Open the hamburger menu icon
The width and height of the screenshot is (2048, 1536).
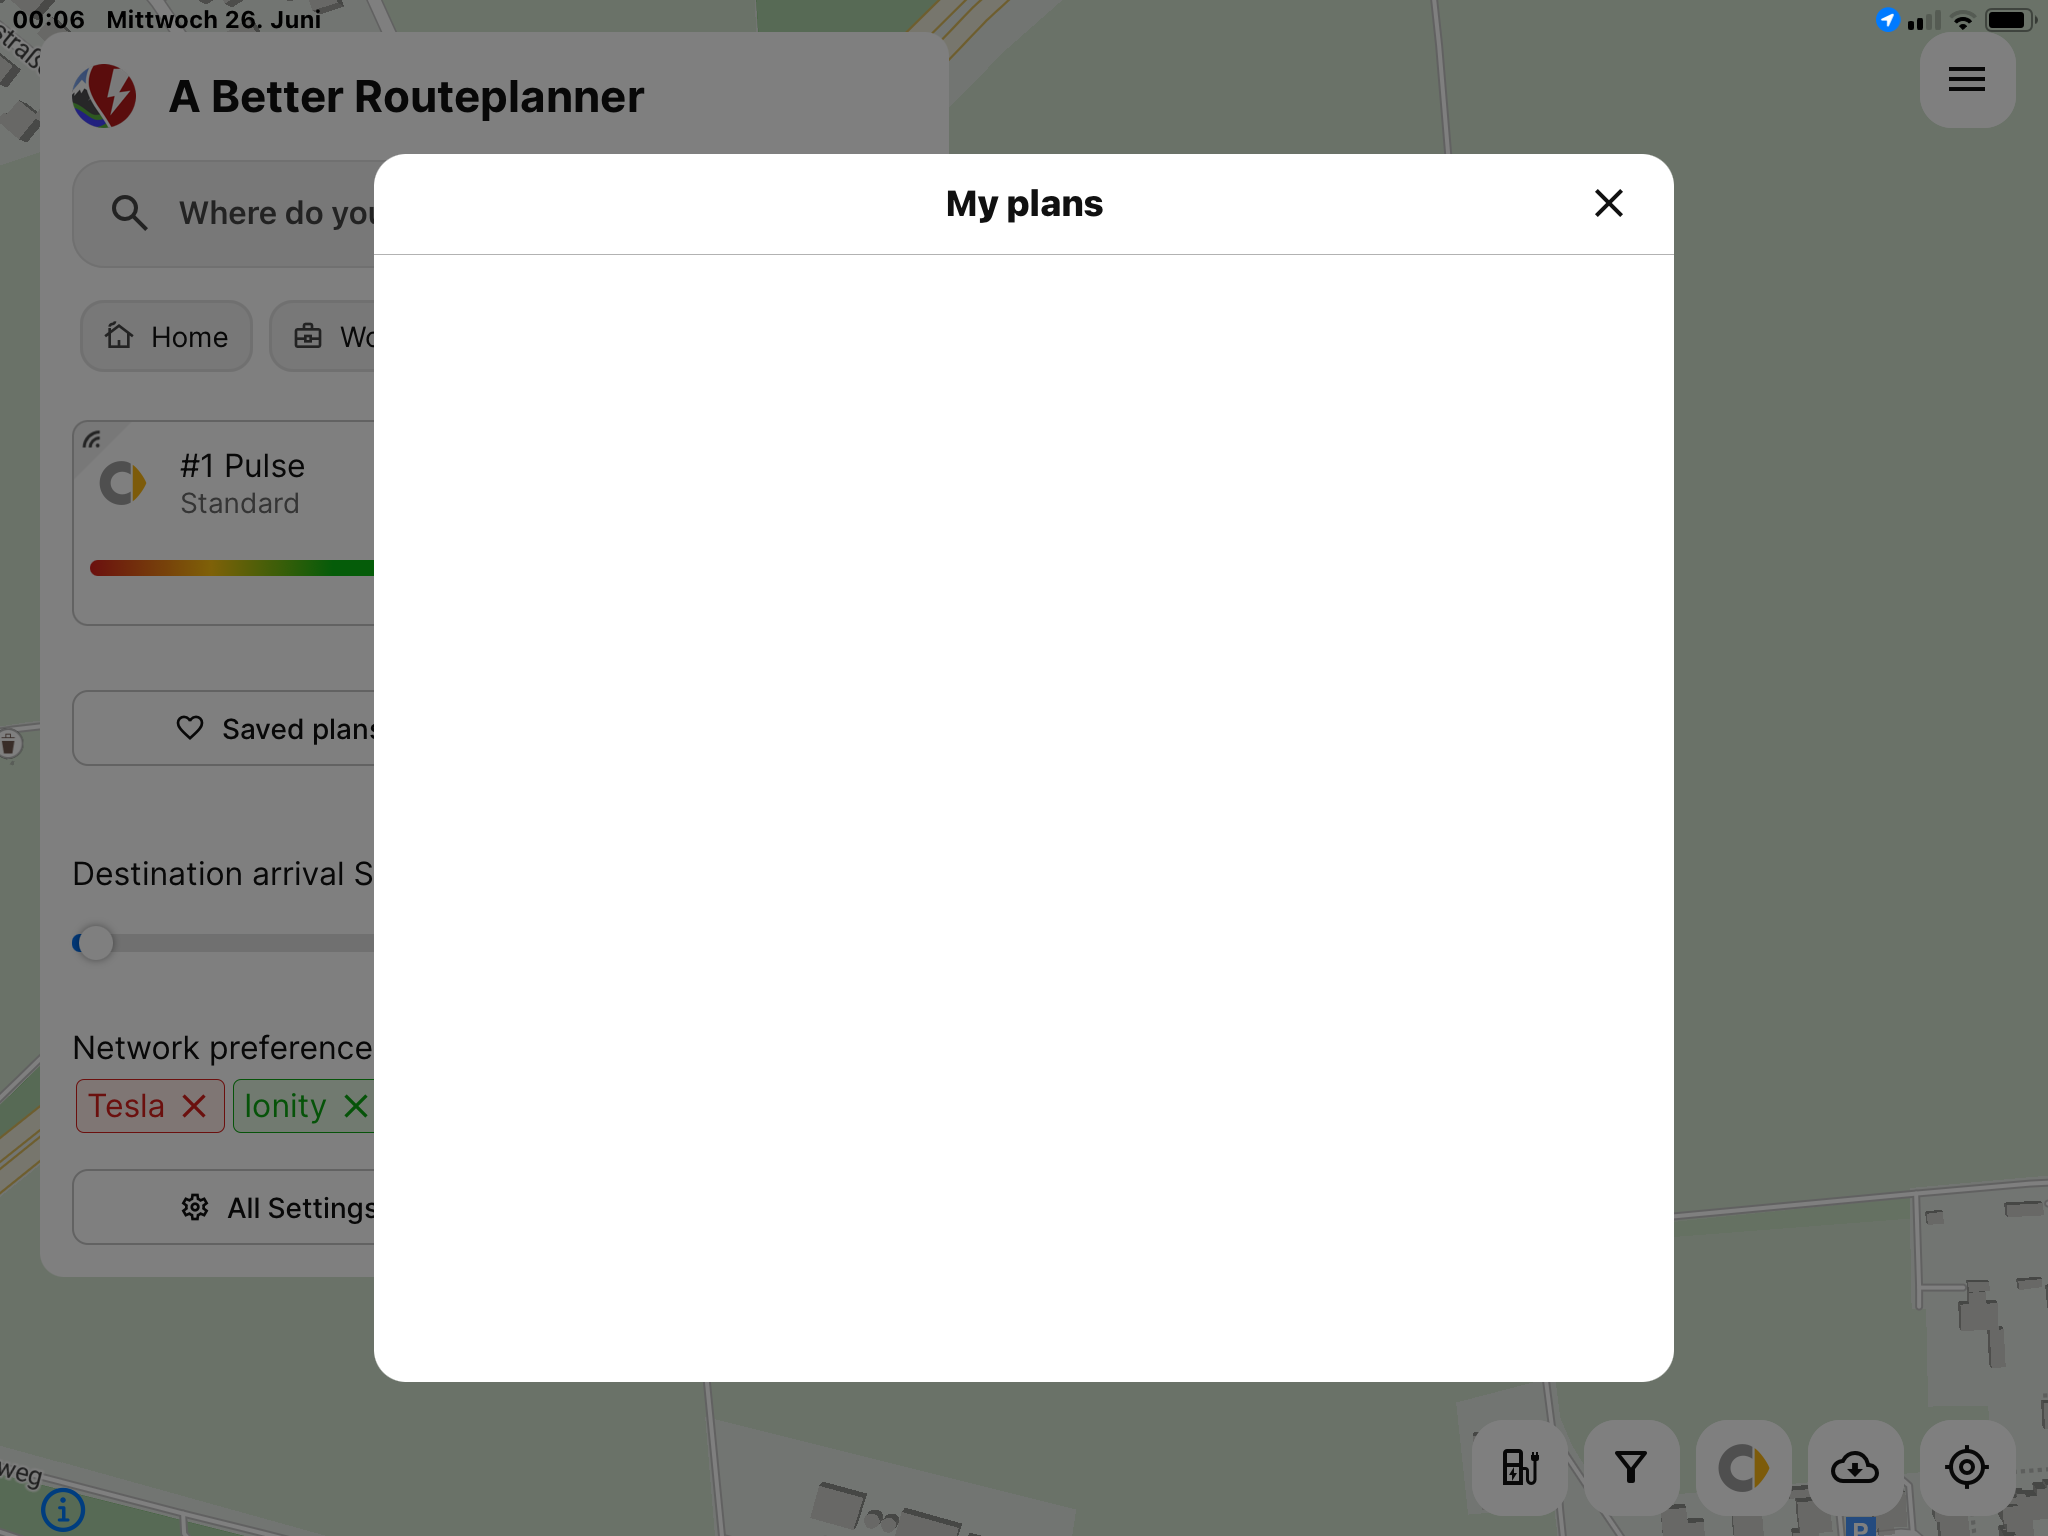[x=1966, y=80]
